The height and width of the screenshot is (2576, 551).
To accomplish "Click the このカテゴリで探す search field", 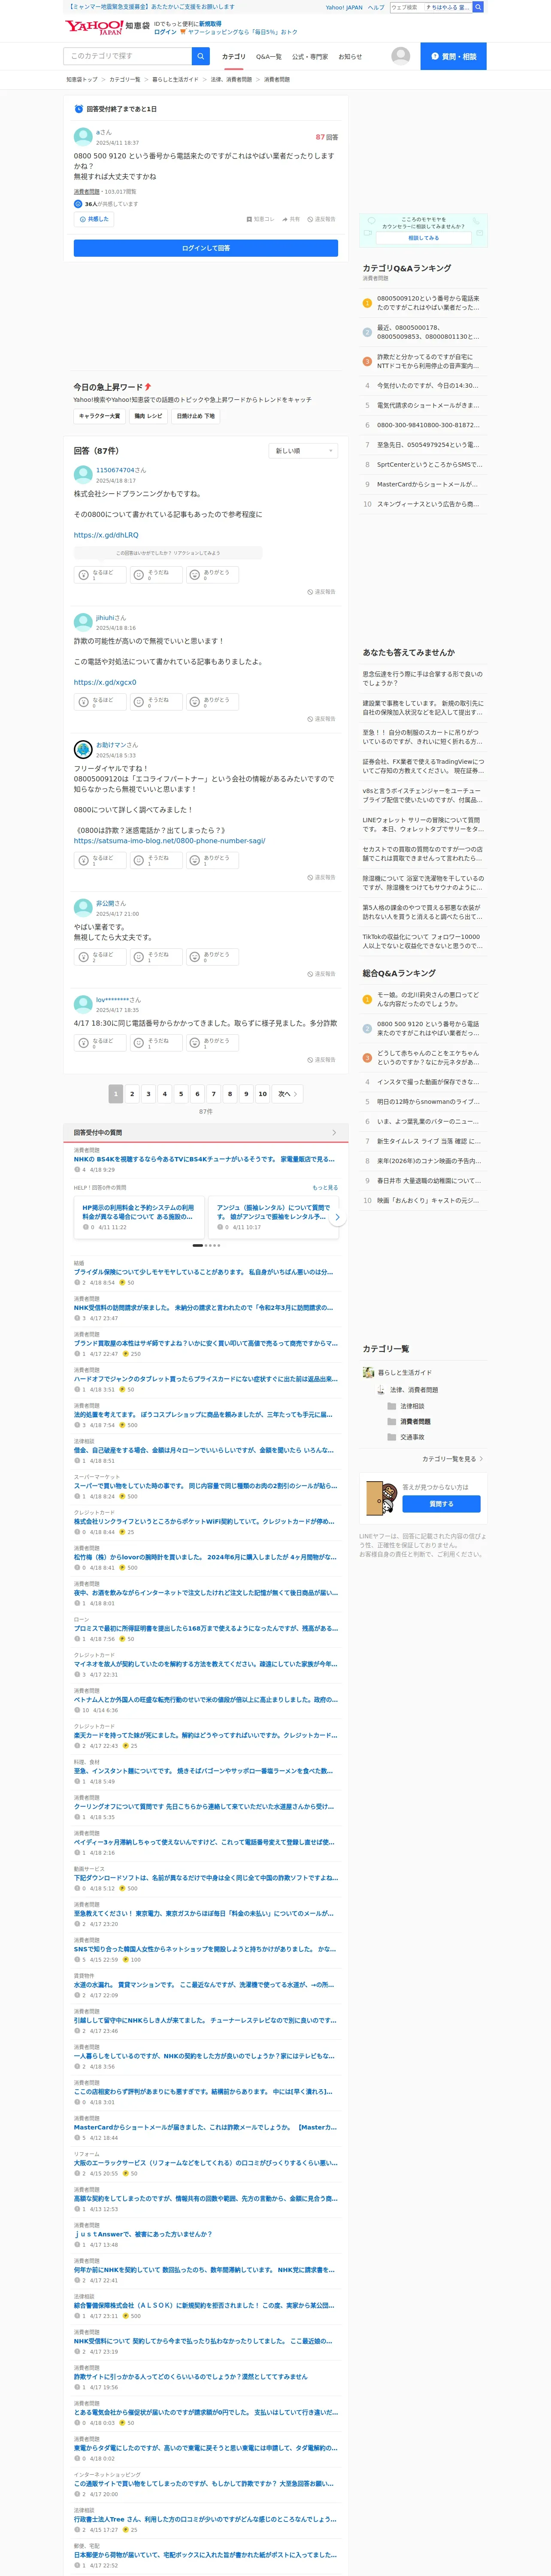I will pos(128,56).
